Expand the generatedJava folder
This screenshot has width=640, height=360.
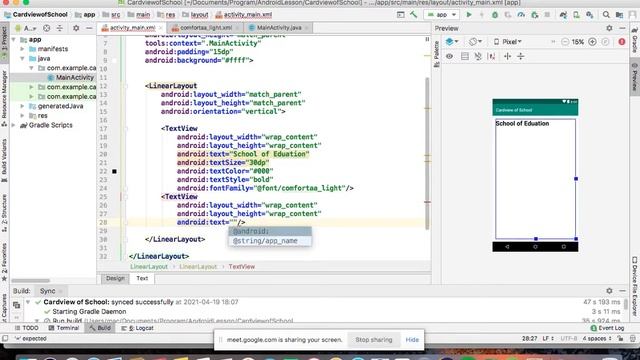(x=22, y=106)
